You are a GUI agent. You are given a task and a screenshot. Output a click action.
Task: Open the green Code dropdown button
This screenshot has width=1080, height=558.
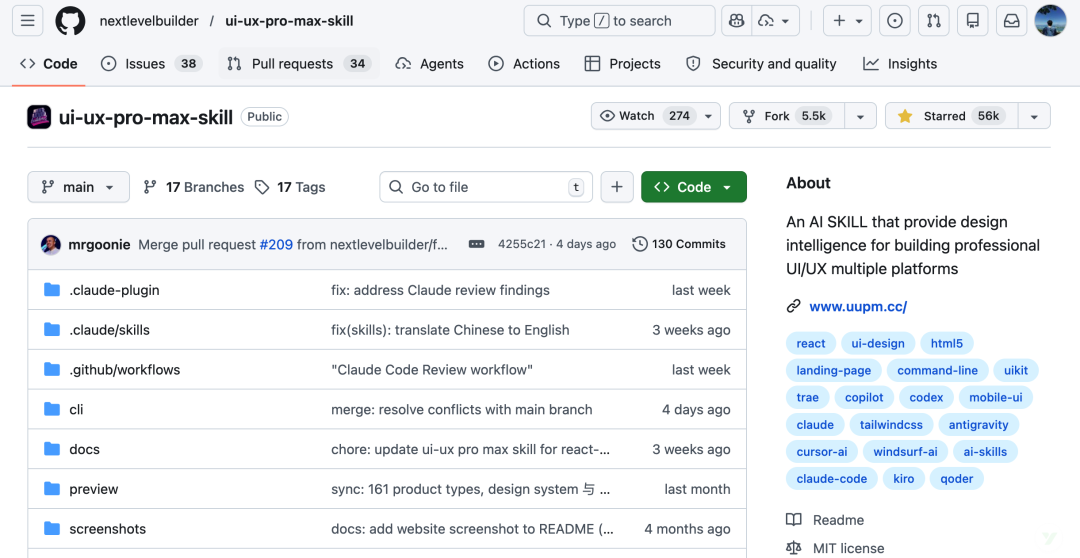[694, 187]
